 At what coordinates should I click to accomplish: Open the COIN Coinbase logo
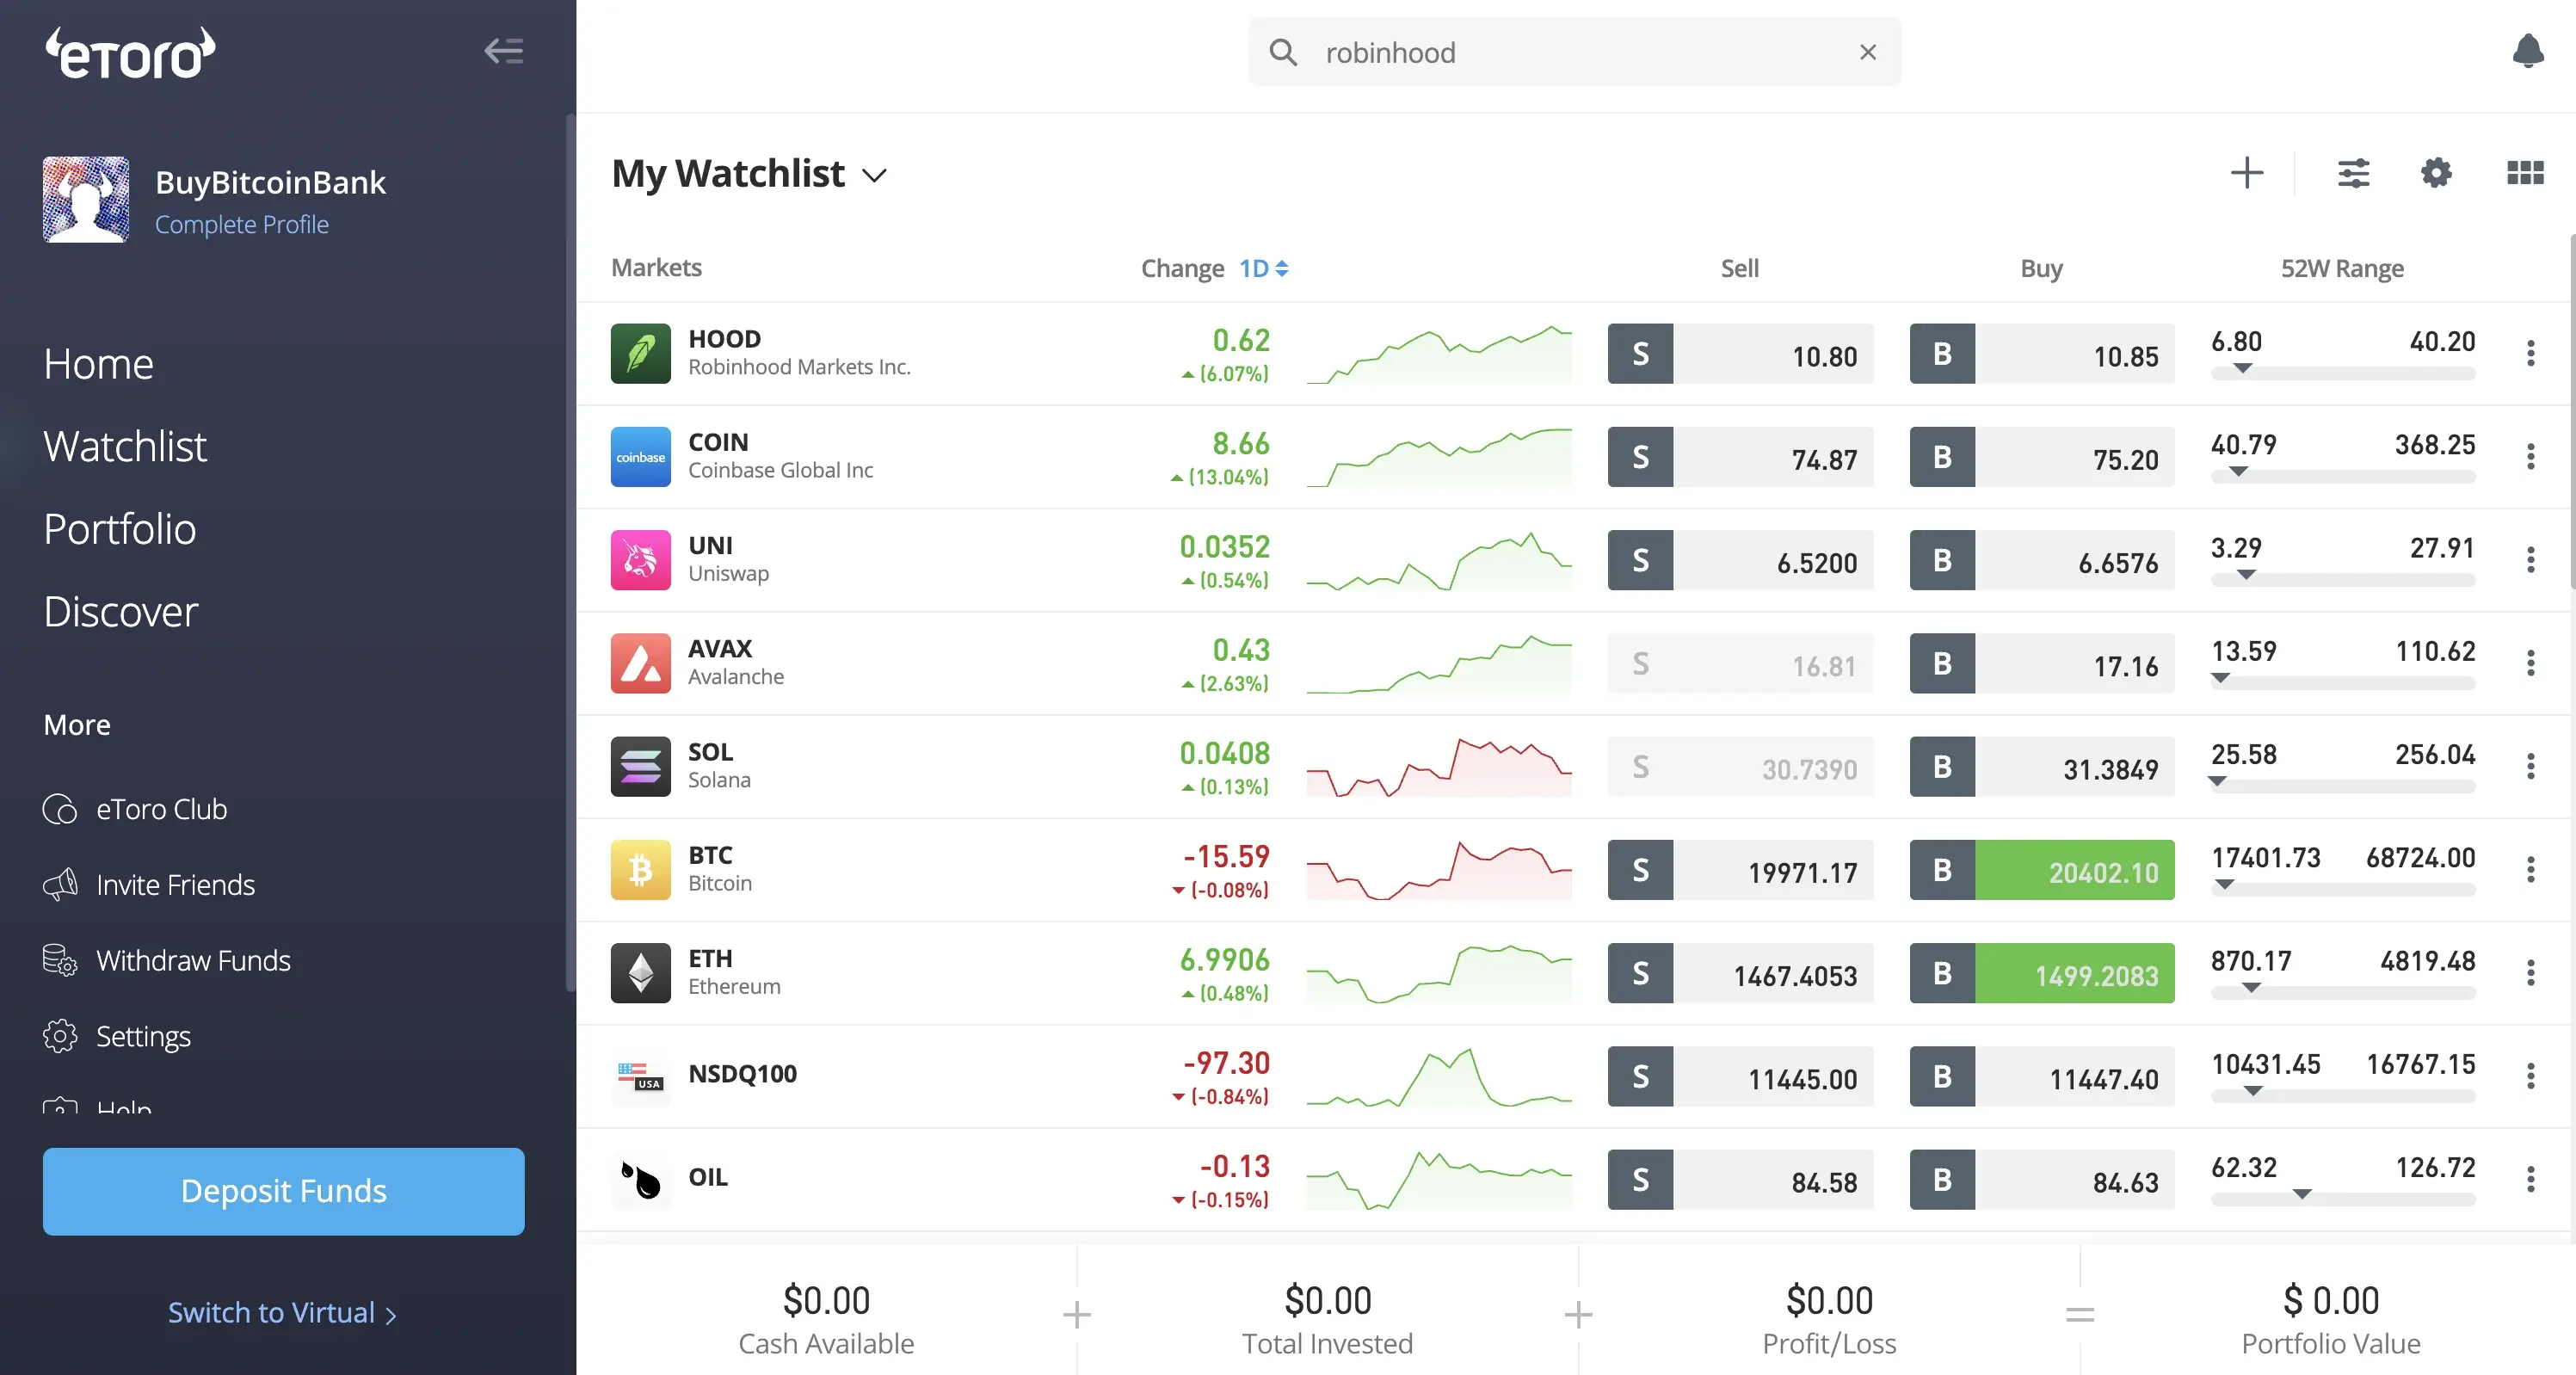click(640, 457)
